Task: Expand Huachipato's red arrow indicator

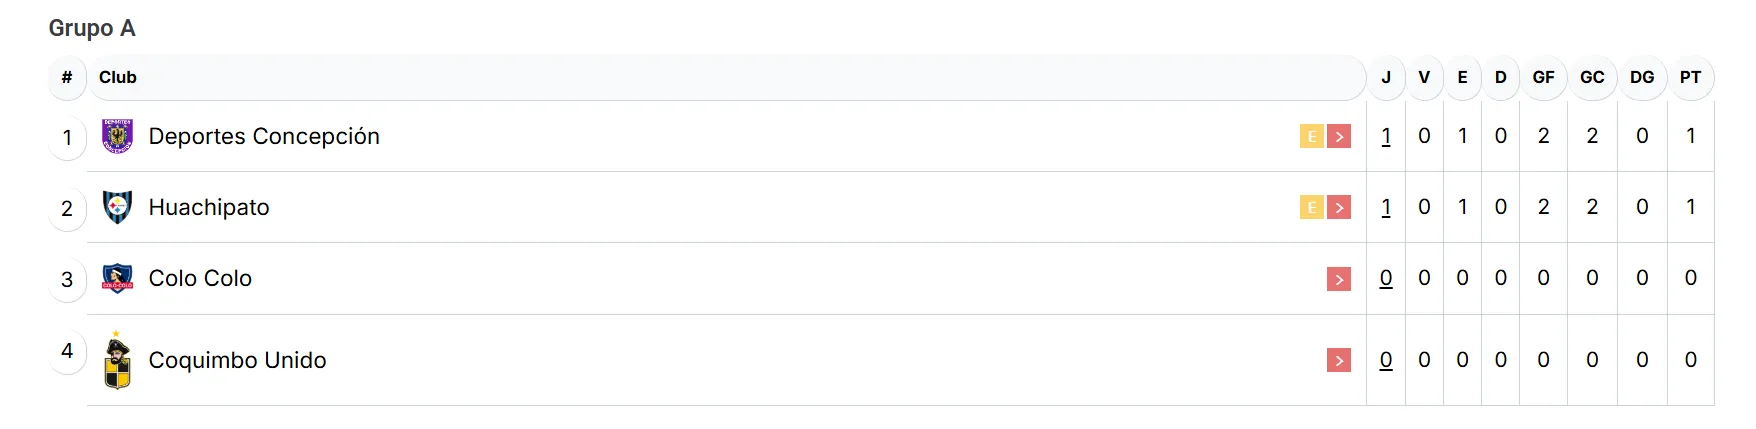Action: click(1339, 207)
